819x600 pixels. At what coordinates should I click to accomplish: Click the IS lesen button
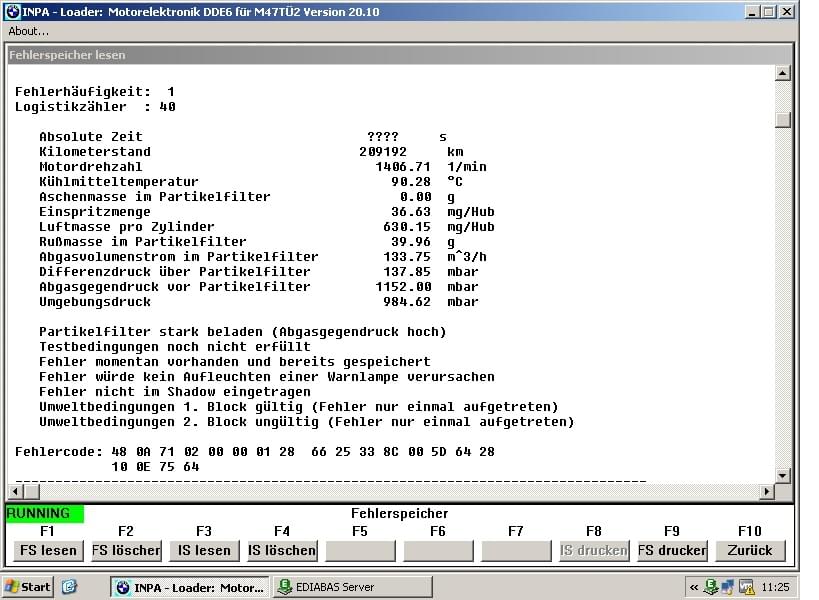pos(204,550)
